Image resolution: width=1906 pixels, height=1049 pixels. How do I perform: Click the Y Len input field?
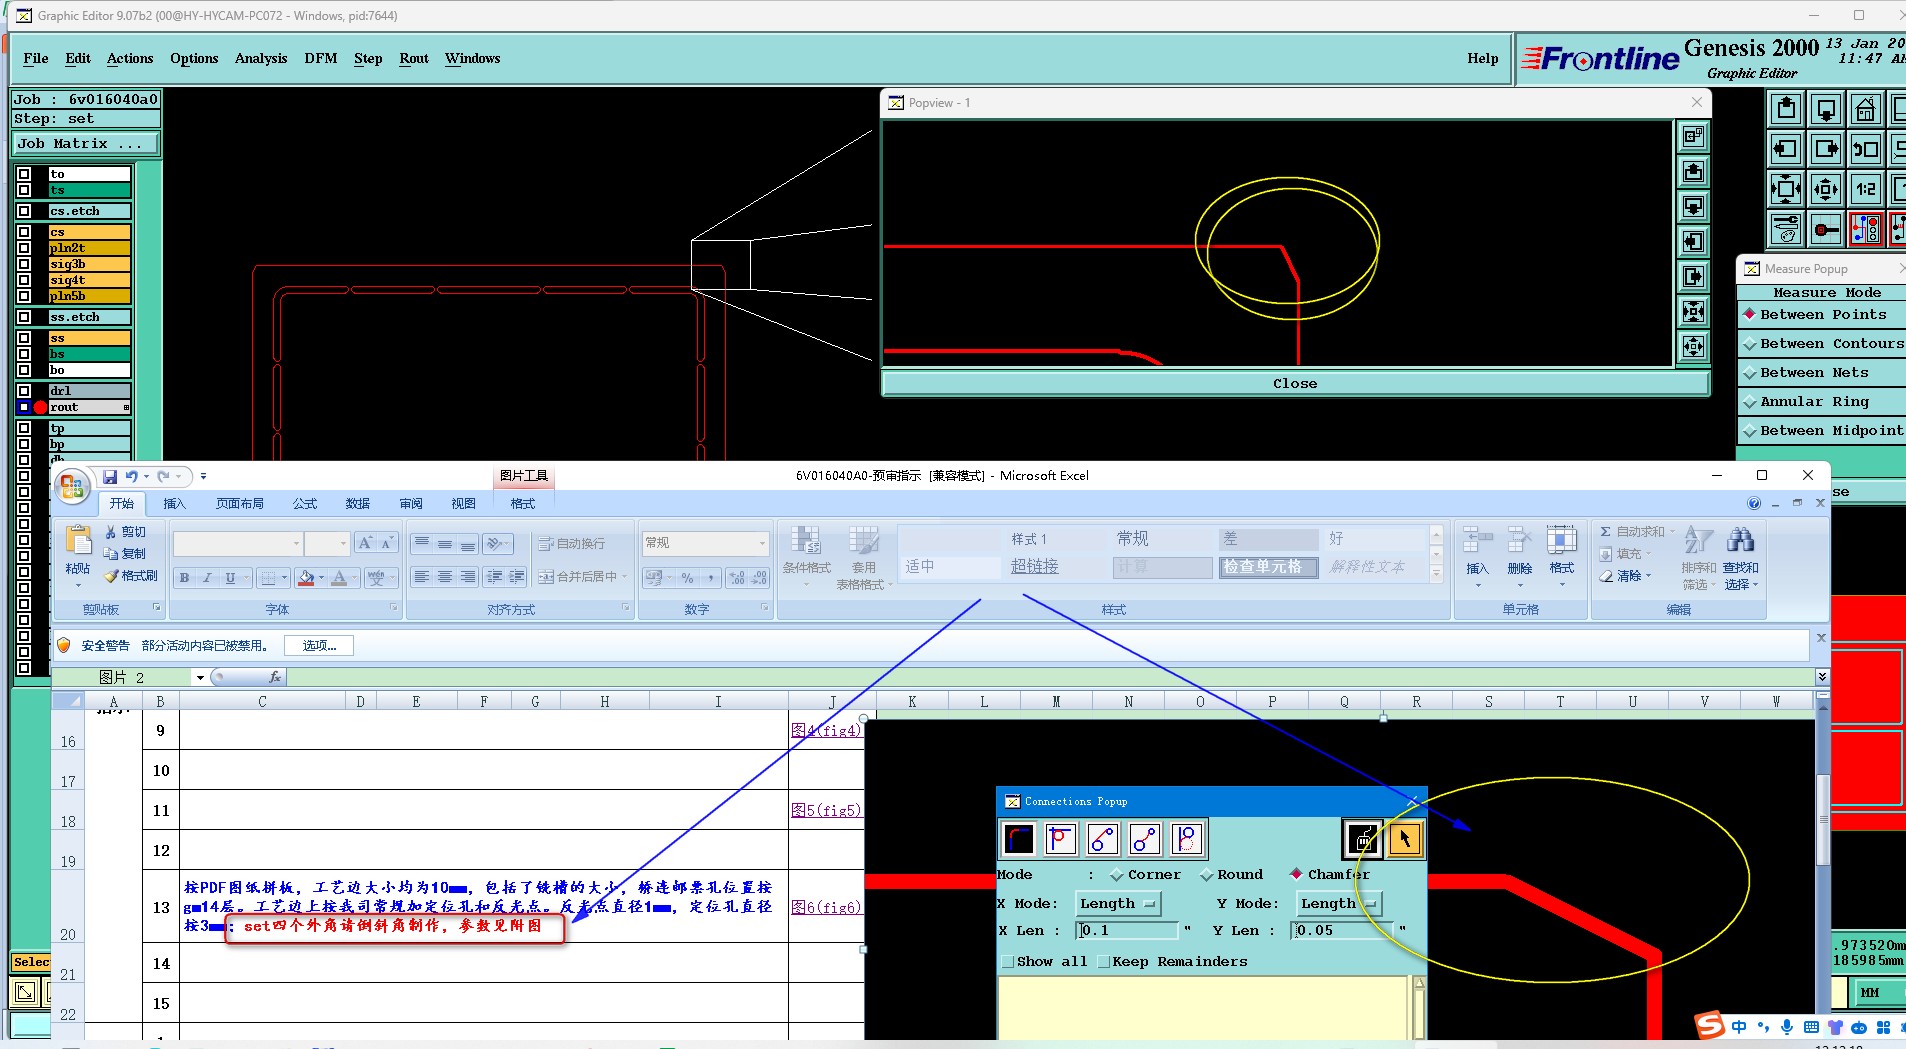(x=1343, y=930)
